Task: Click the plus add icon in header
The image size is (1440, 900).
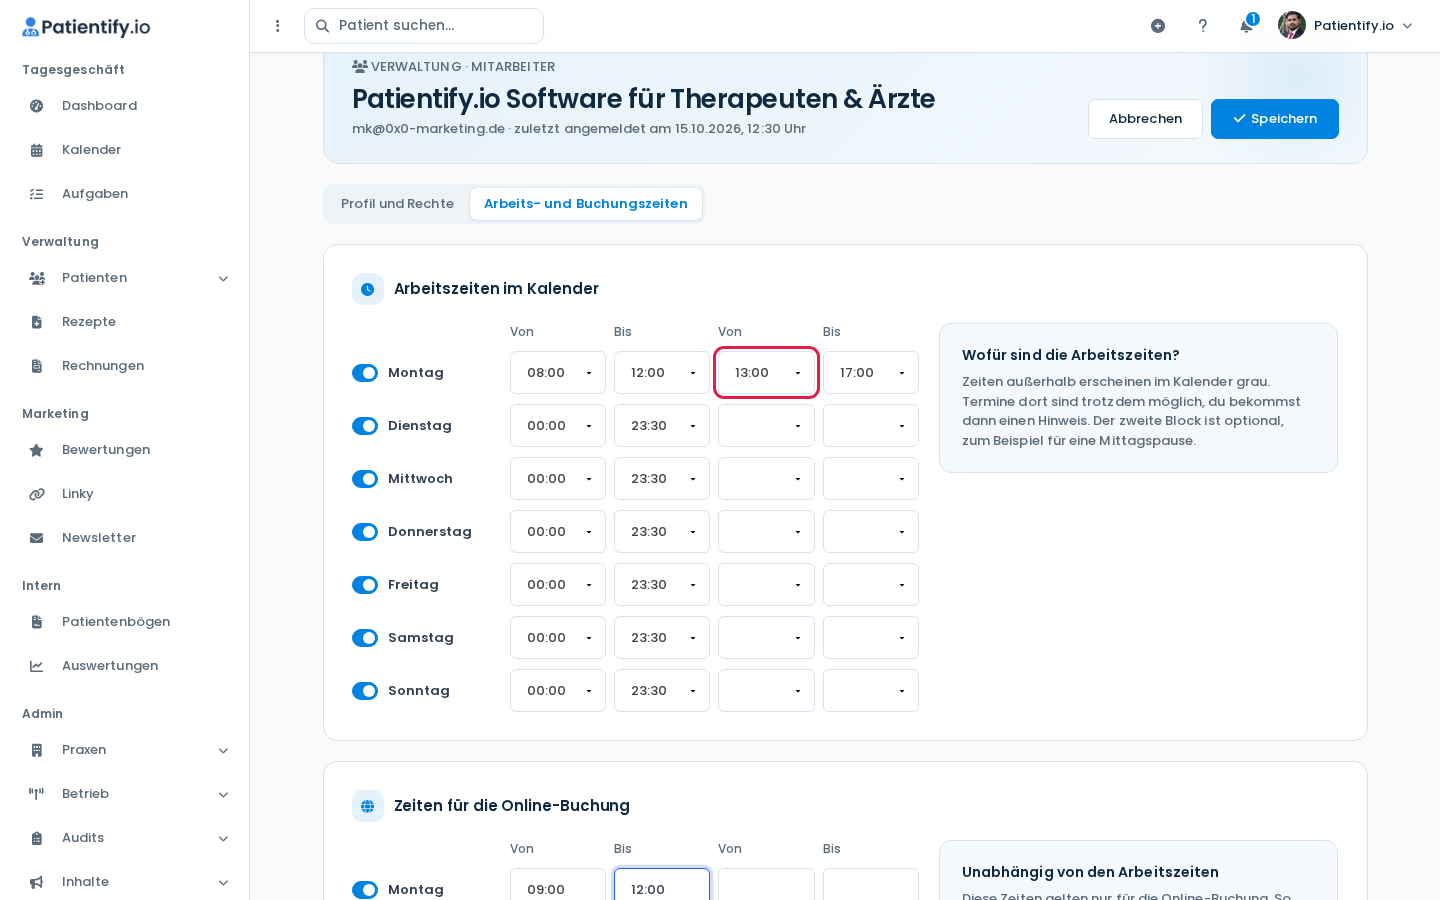Action: pos(1158,26)
